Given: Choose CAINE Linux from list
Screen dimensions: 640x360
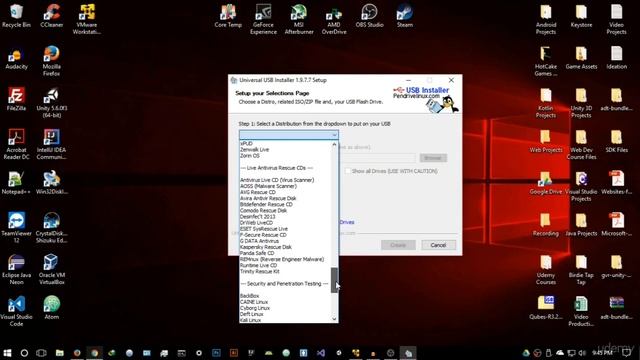Looking at the screenshot, I should tap(254, 302).
